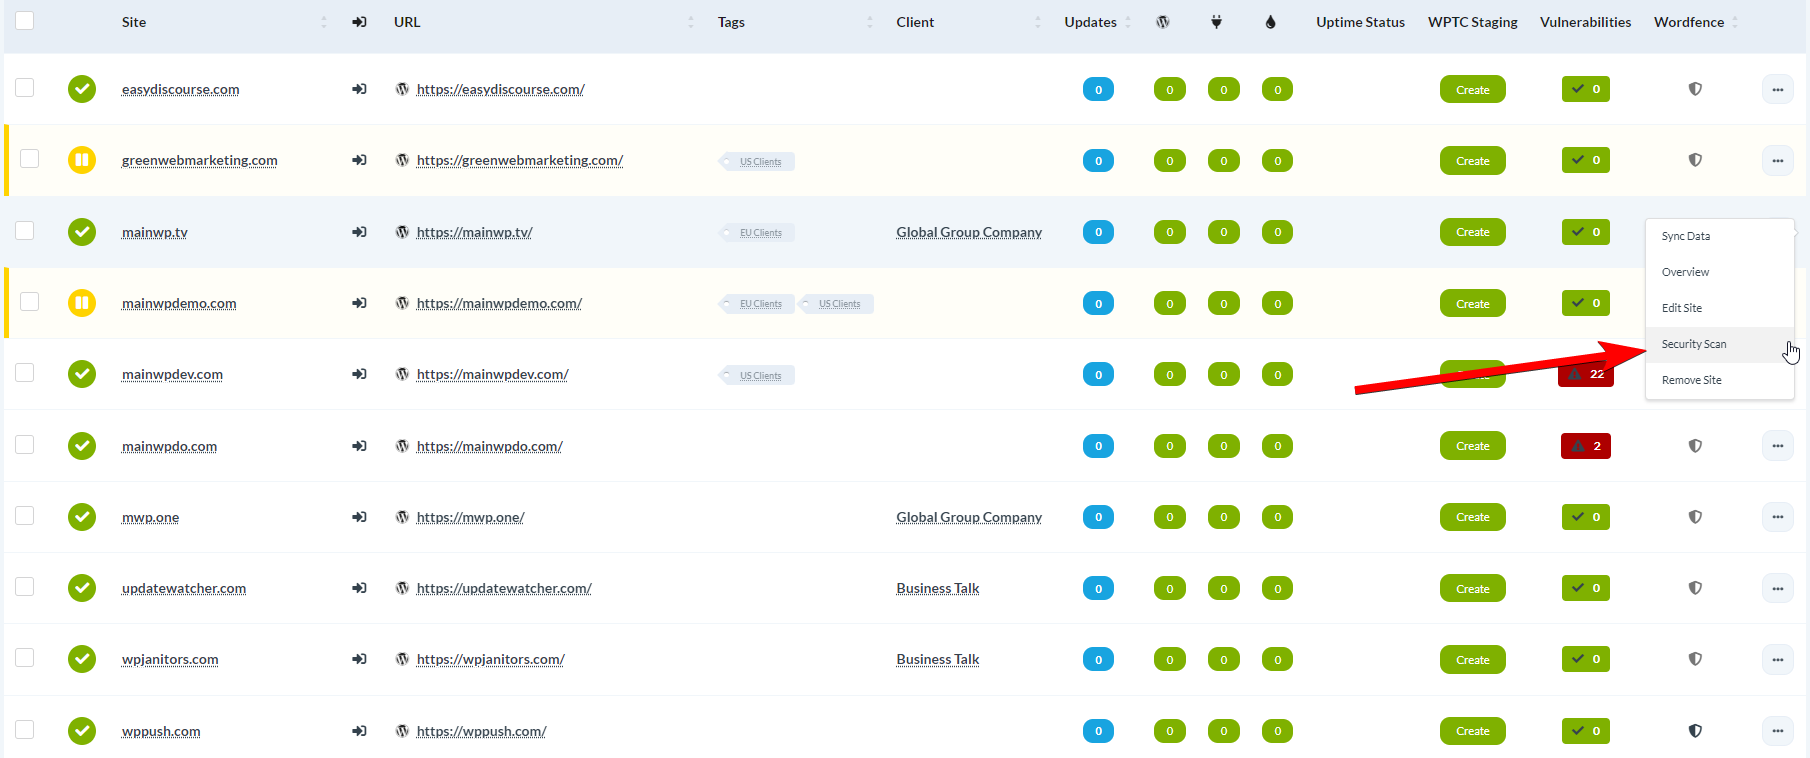Open the updatewatcher.com row actions menu
The width and height of the screenshot is (1810, 758).
point(1777,588)
